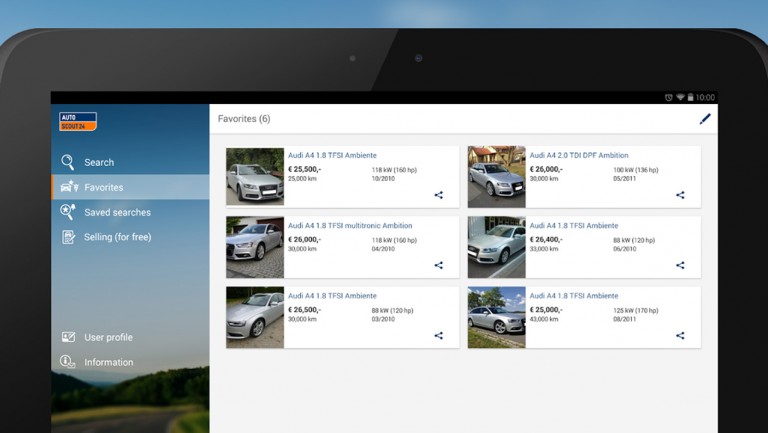
Task: Share the Audi A4 multitronic Ambition listing
Action: (x=438, y=265)
